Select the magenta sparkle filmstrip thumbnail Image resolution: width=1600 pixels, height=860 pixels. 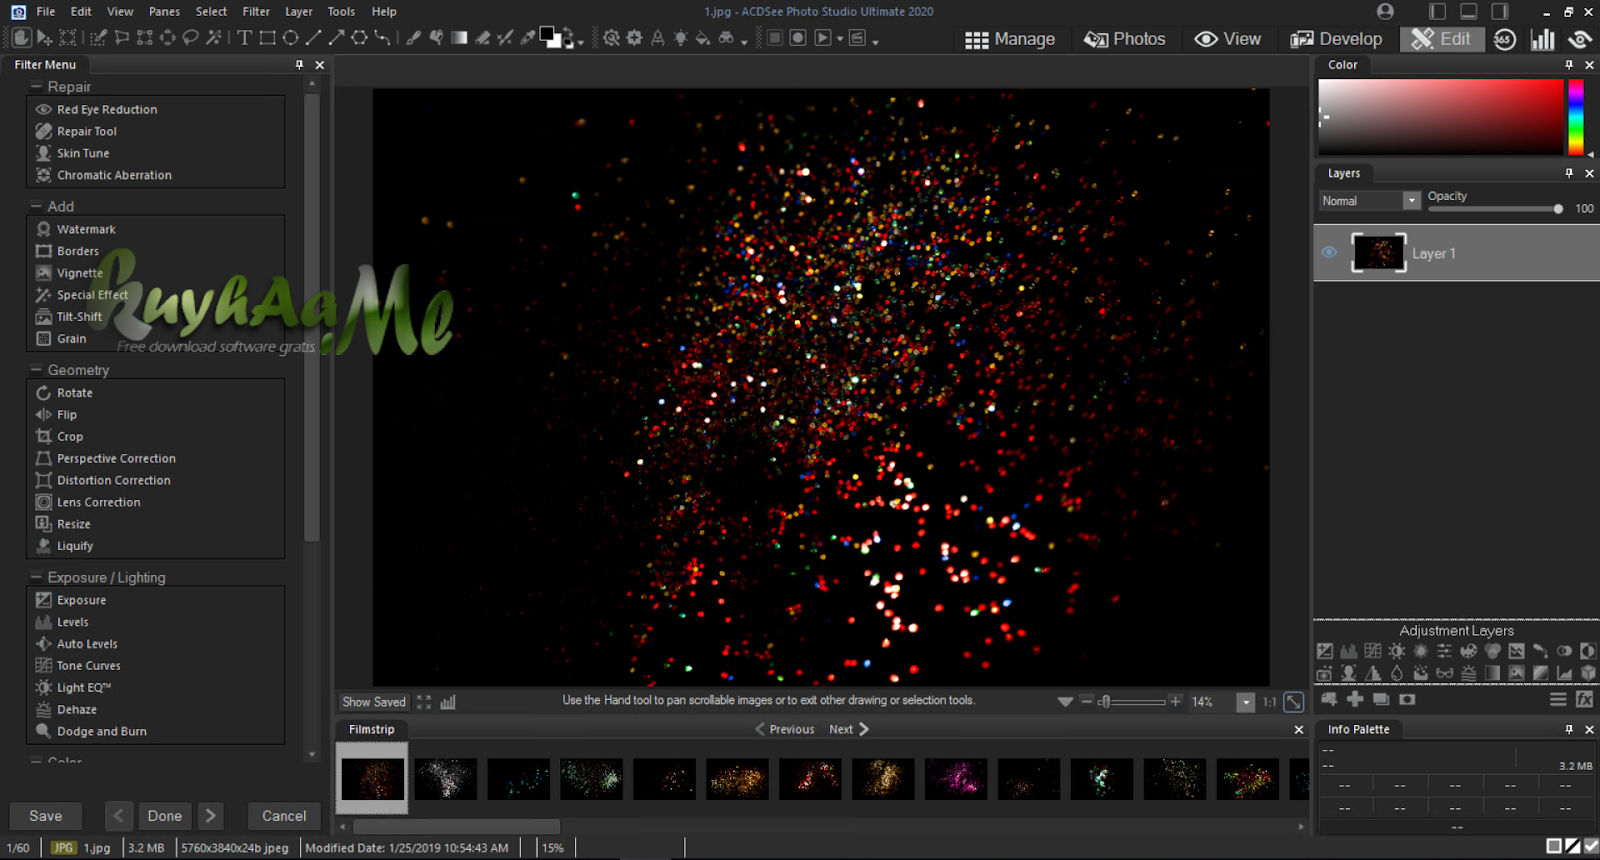956,779
